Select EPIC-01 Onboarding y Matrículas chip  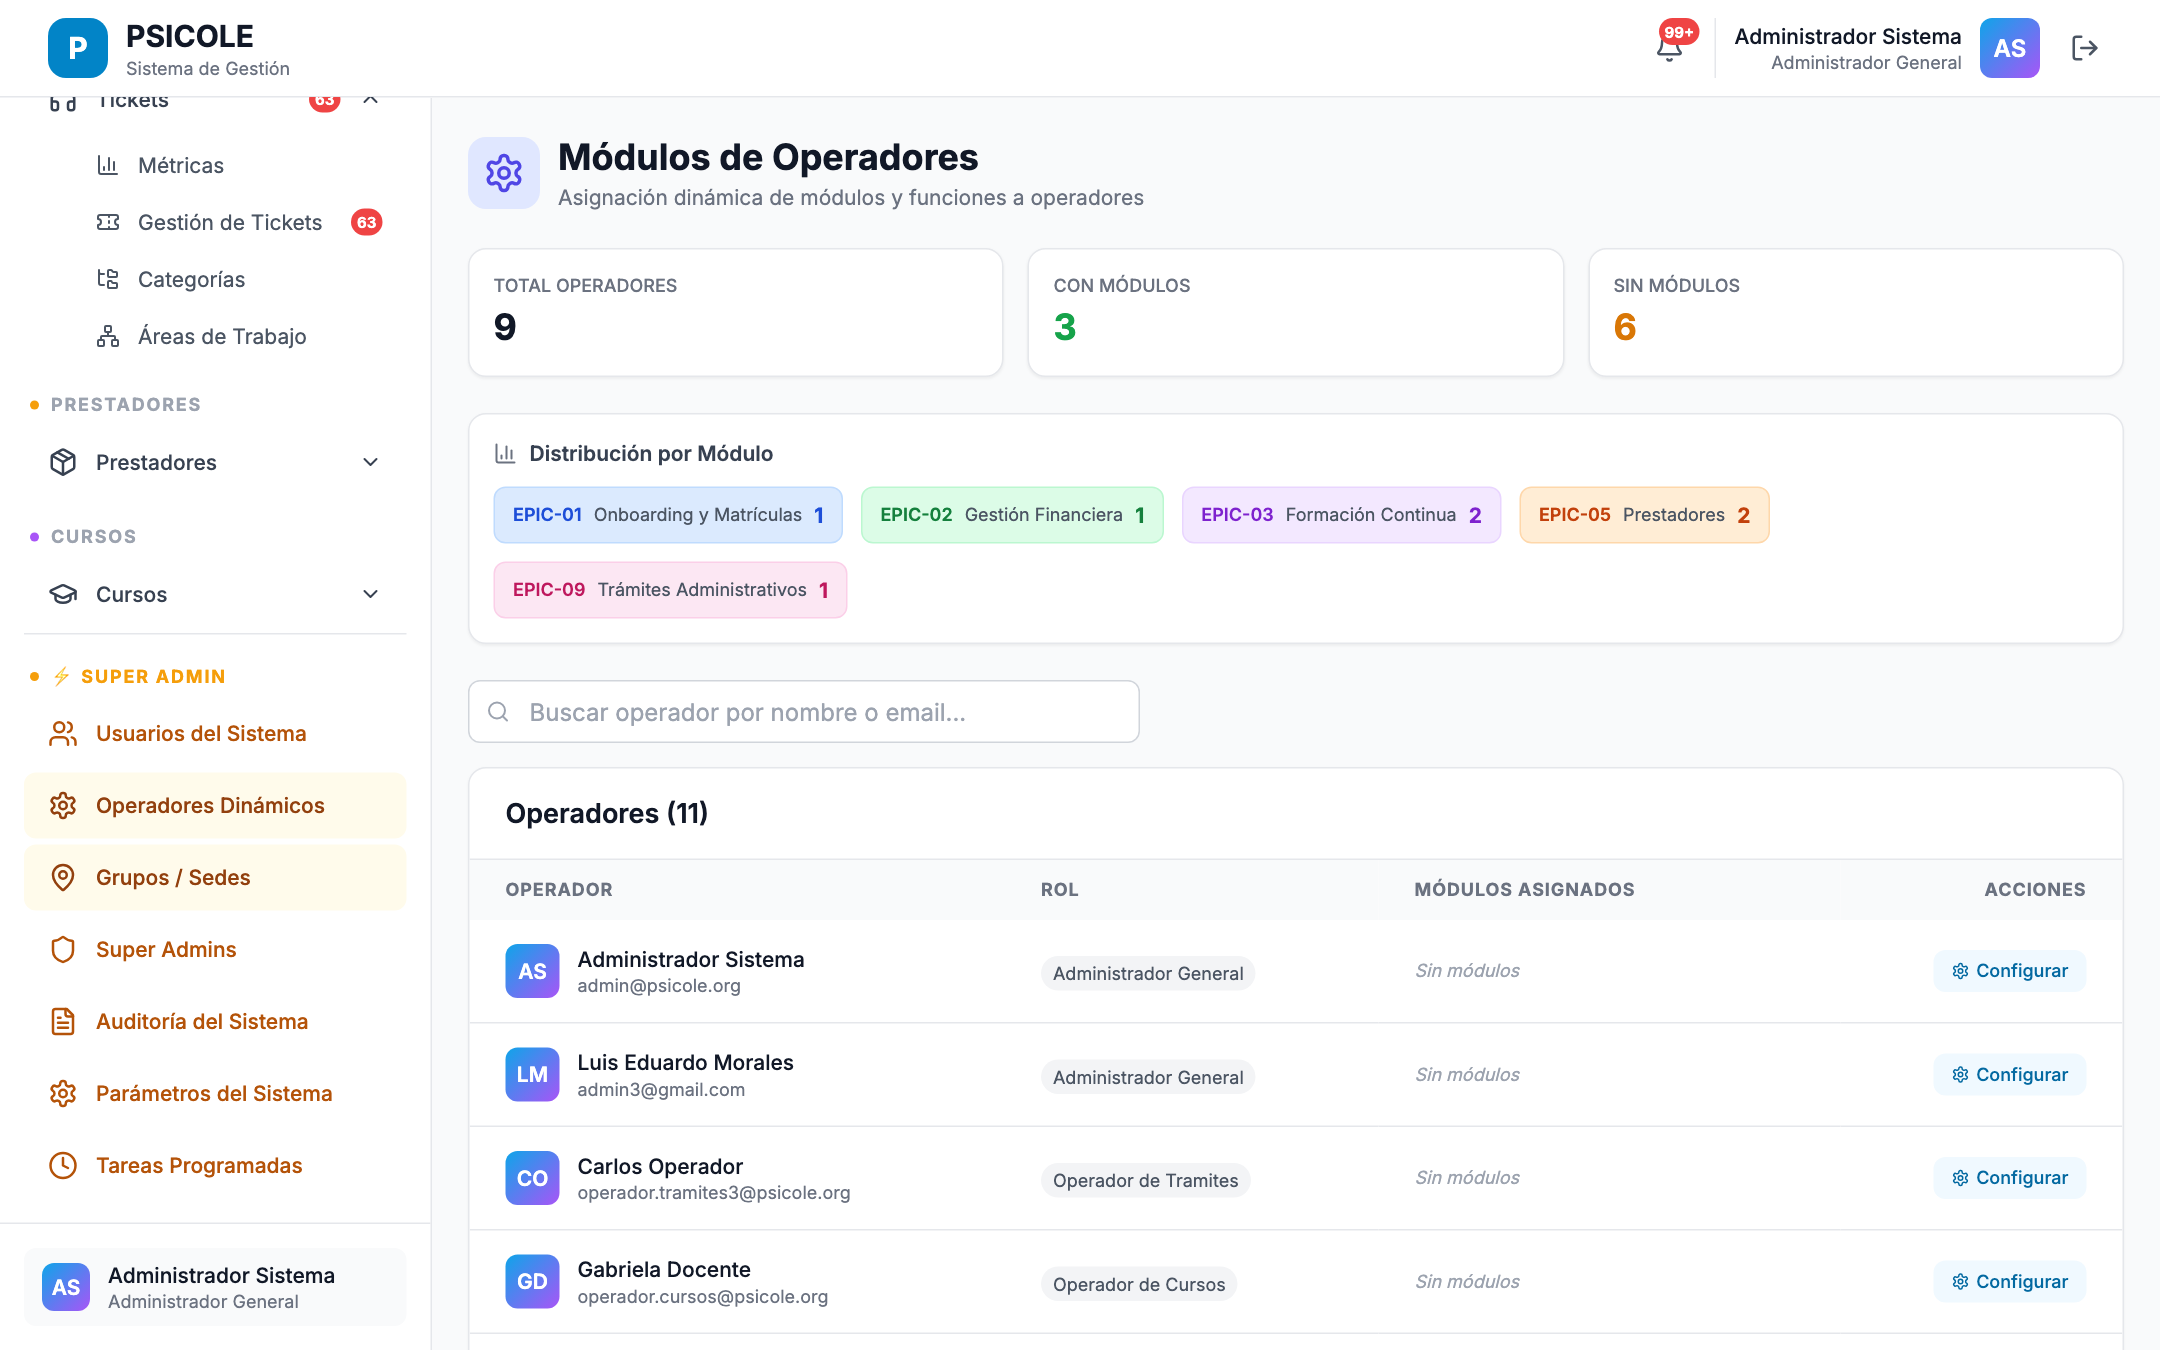(668, 515)
